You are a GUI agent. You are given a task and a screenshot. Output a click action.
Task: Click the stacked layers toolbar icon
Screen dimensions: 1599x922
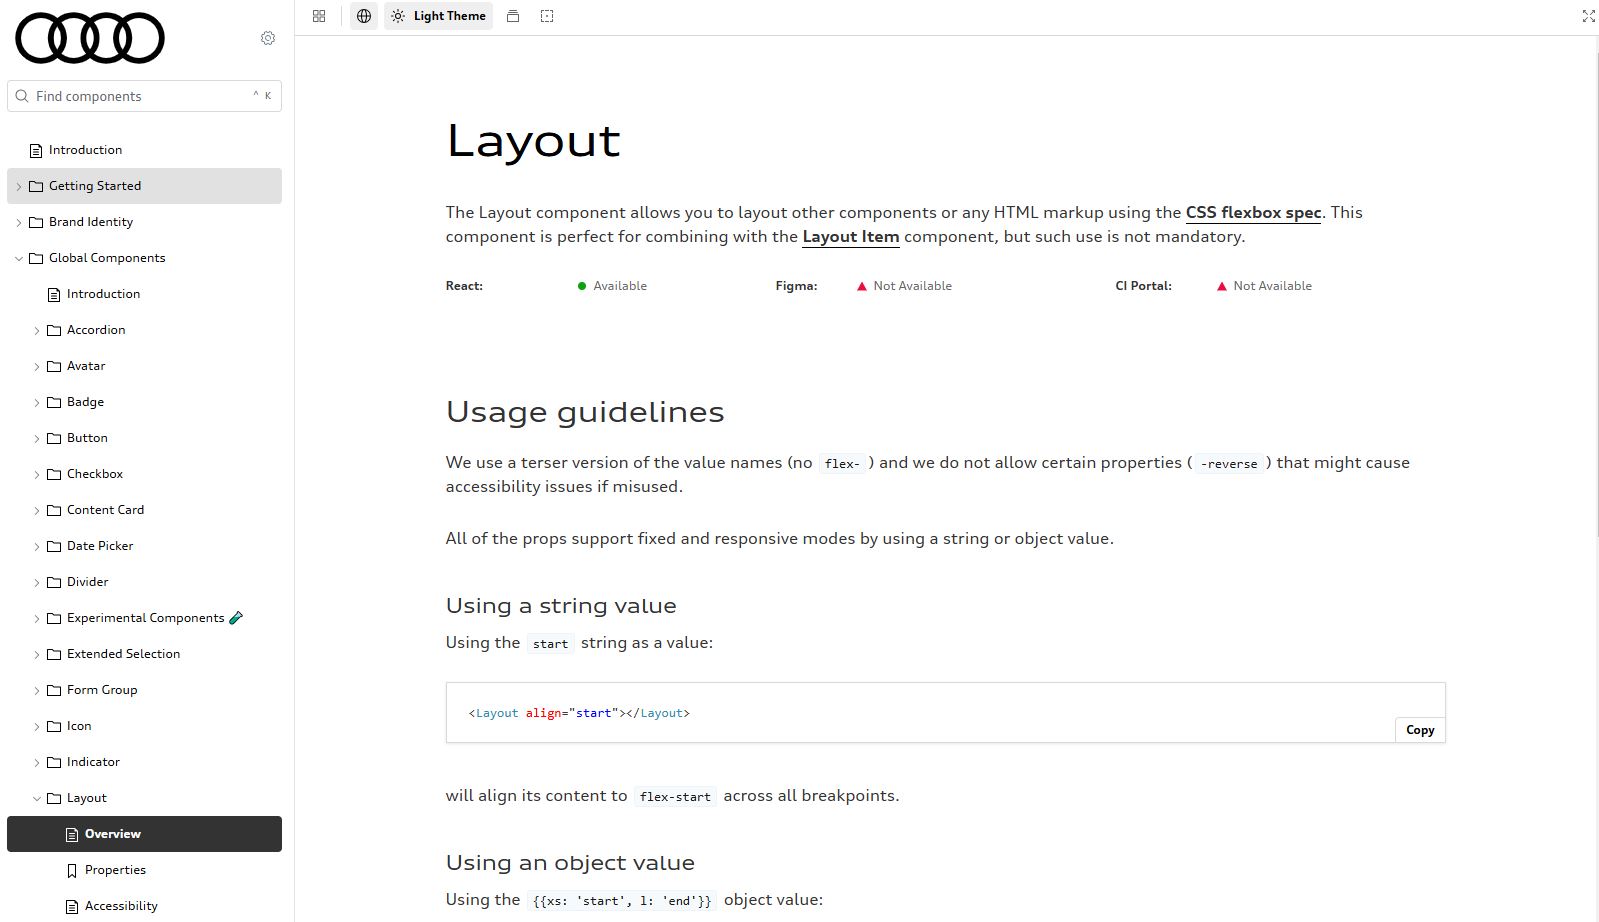pos(513,16)
